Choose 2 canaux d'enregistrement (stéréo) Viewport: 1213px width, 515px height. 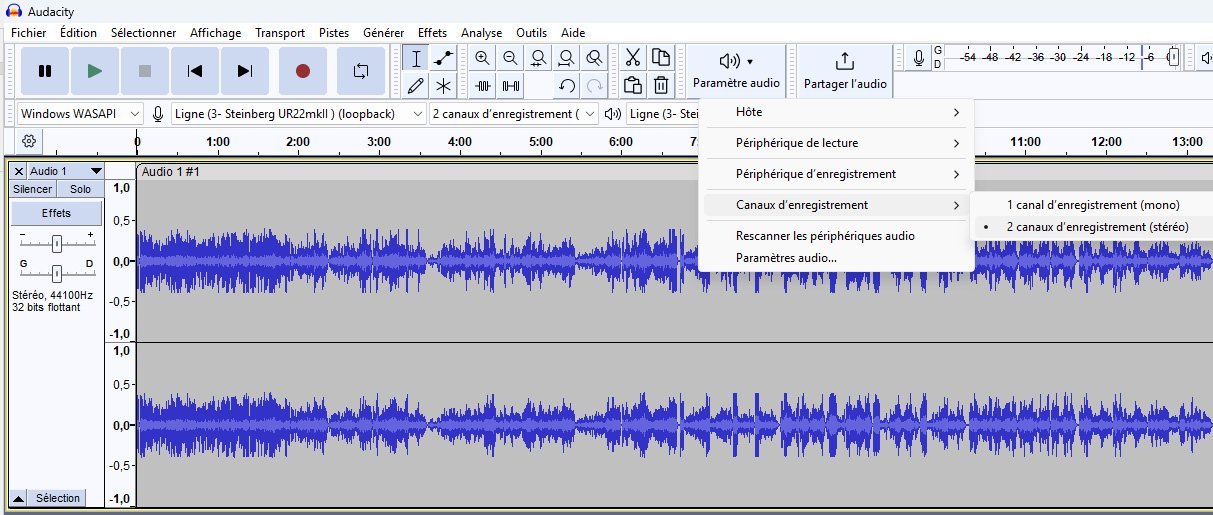point(1093,227)
